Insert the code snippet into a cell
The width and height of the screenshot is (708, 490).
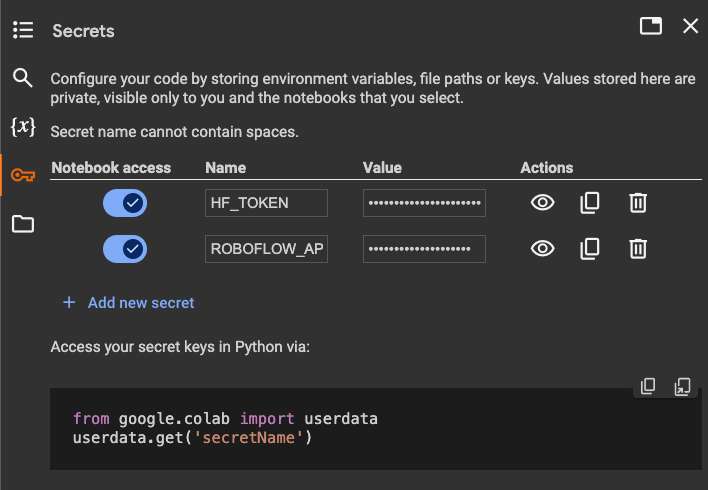coord(682,386)
